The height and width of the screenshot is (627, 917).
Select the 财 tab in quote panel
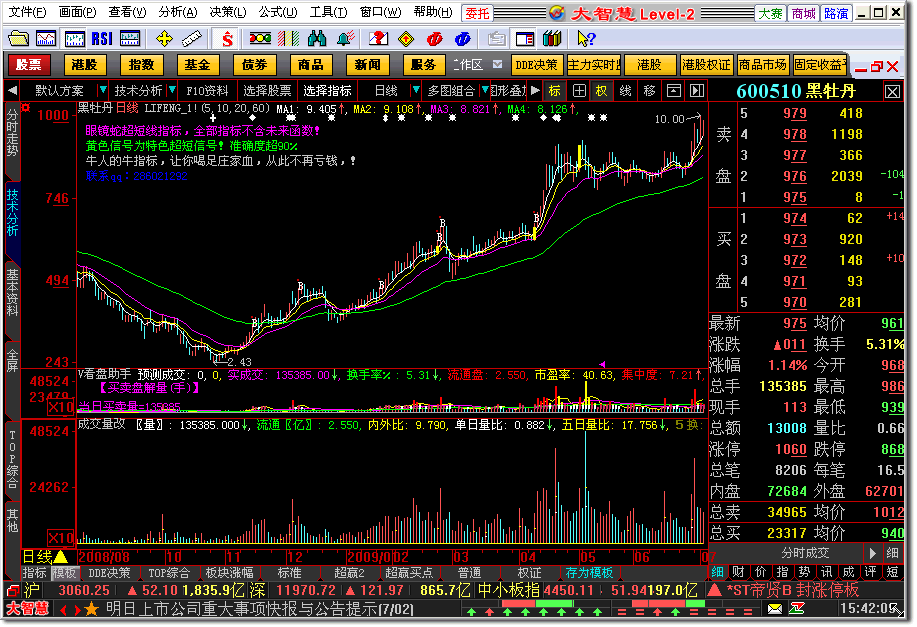point(739,572)
